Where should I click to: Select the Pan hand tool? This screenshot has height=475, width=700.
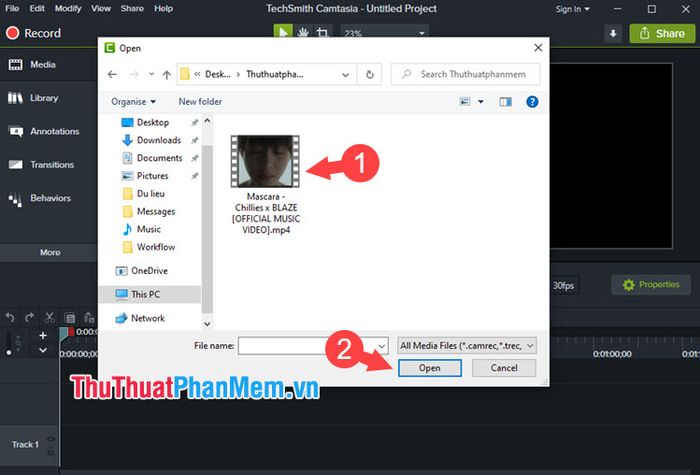point(303,32)
